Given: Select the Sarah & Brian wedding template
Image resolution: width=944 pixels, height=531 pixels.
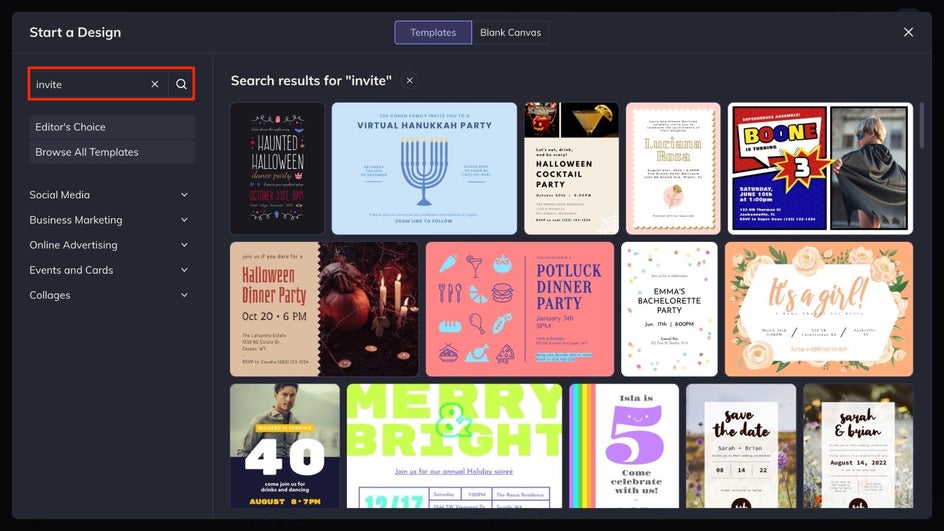Looking at the screenshot, I should [858, 446].
